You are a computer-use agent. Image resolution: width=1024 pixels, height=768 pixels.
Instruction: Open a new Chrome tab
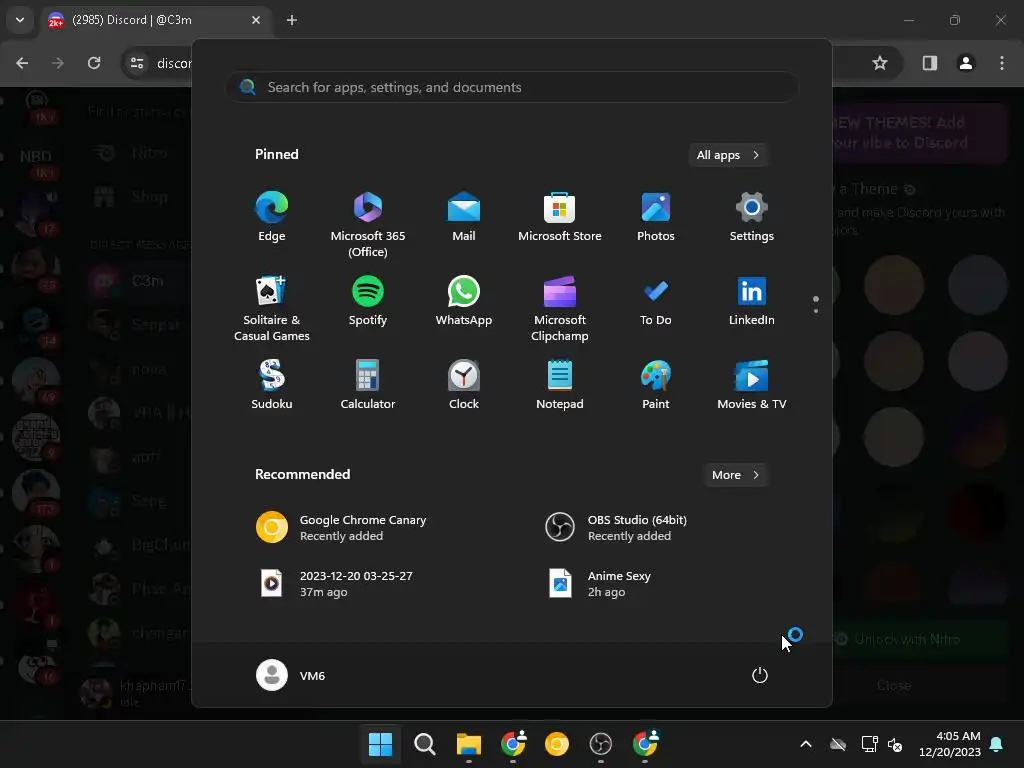pyautogui.click(x=292, y=20)
